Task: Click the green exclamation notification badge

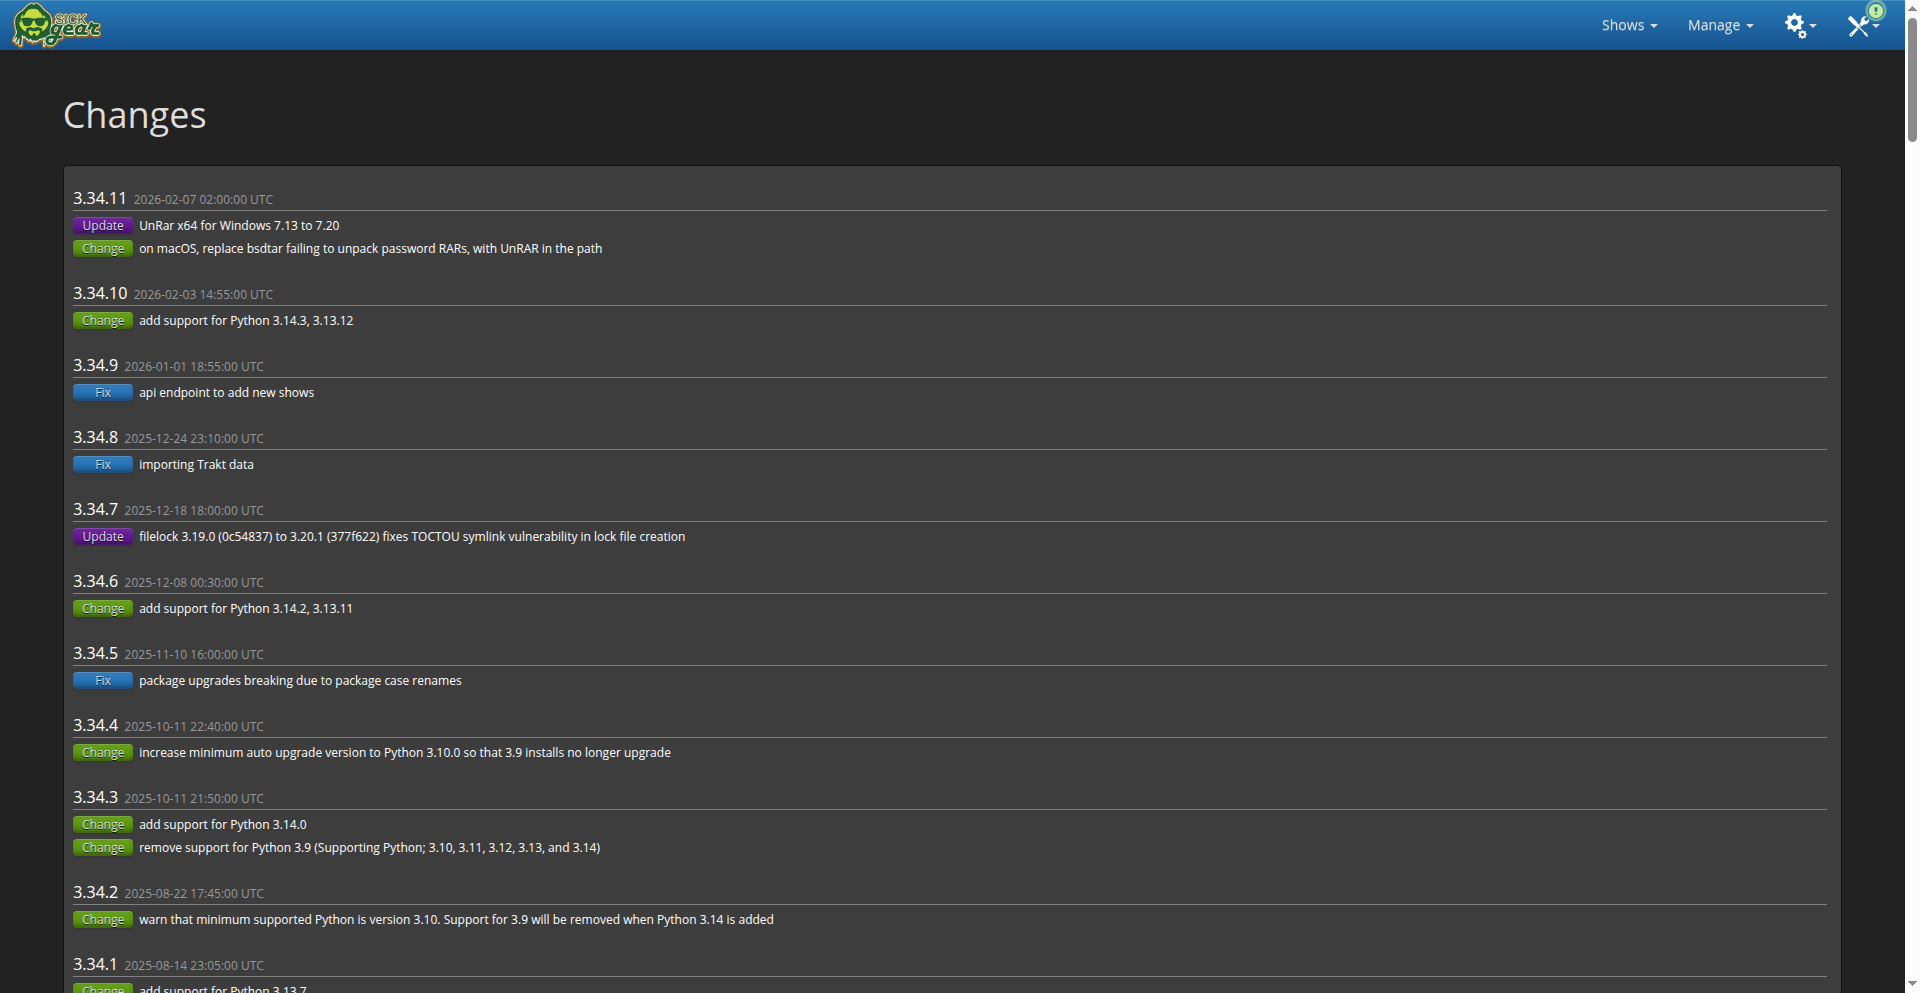Action: [1877, 11]
